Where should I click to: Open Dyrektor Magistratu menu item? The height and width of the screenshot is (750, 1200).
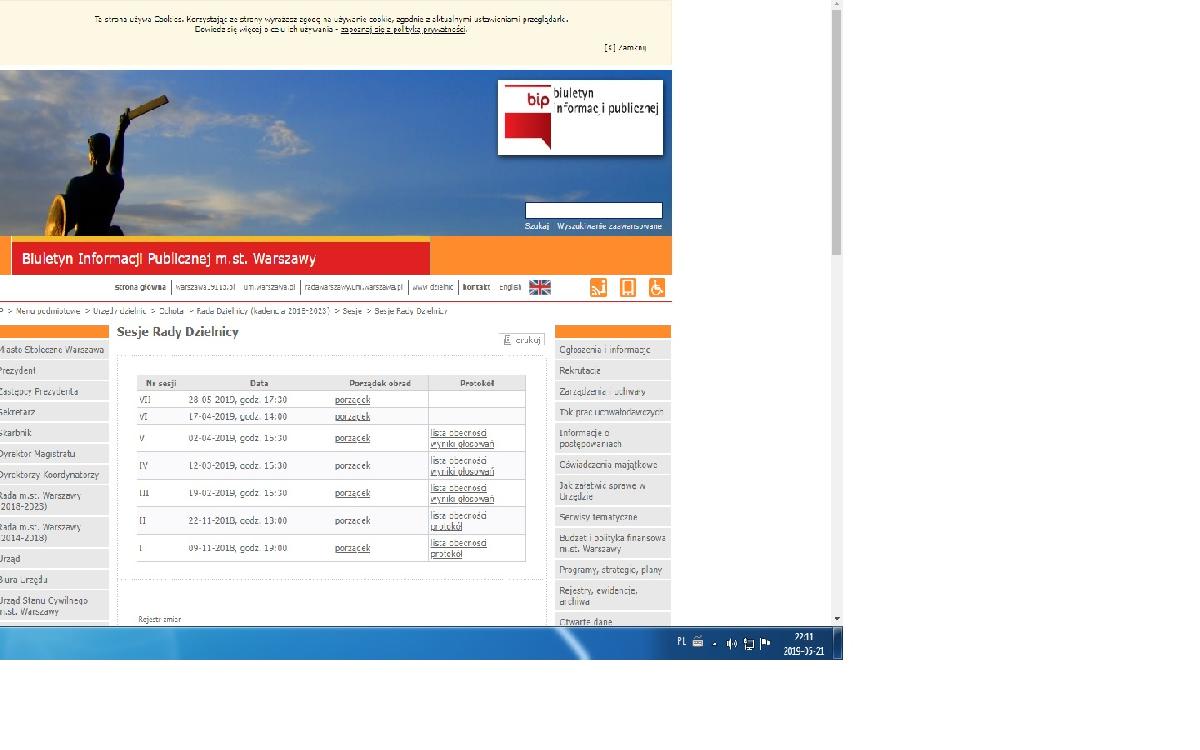tap(54, 454)
